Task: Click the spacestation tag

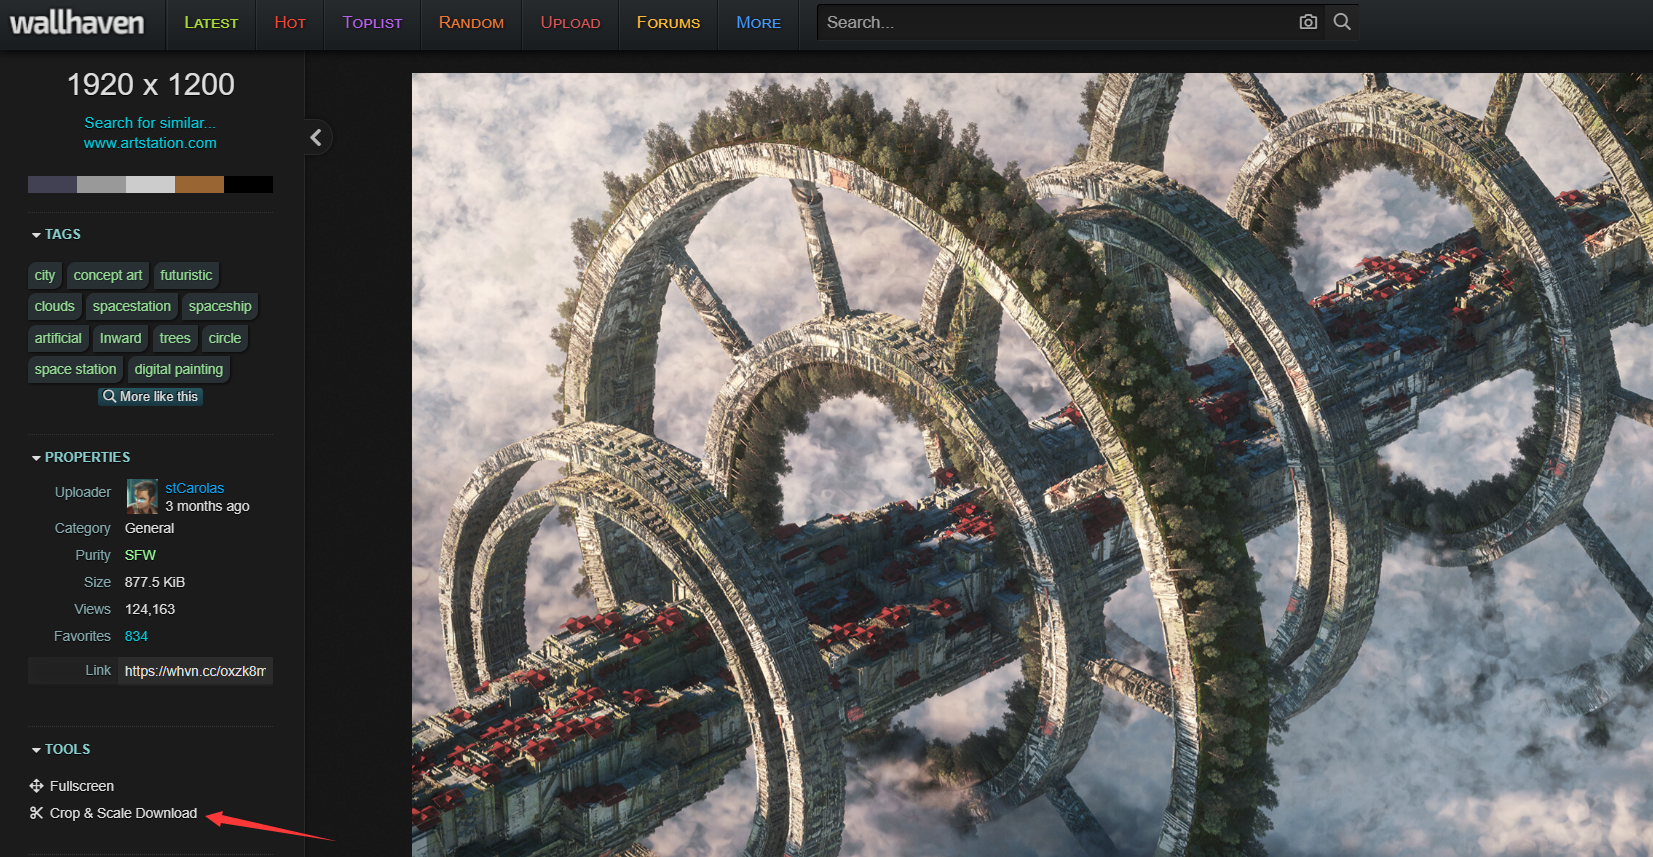Action: pos(132,306)
